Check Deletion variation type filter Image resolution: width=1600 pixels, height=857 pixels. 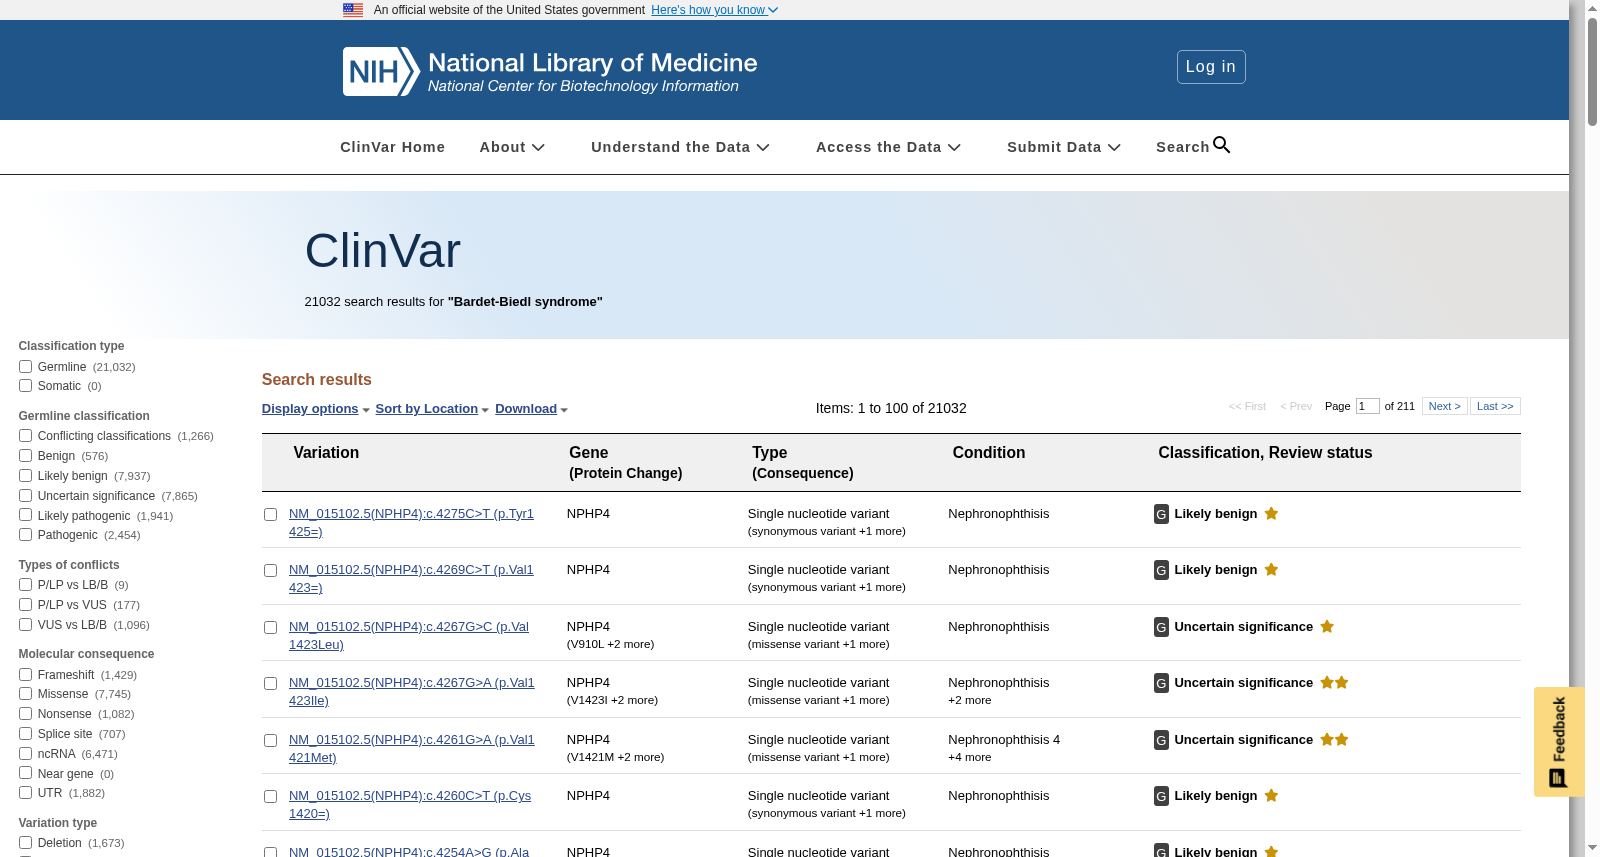[x=25, y=843]
